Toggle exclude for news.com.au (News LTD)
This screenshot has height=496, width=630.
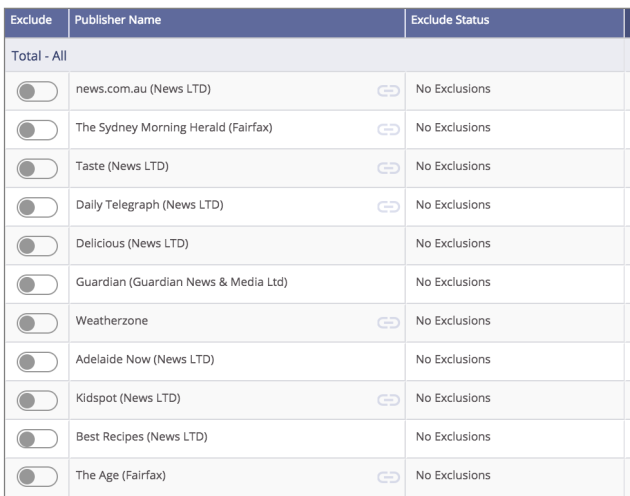[37, 91]
